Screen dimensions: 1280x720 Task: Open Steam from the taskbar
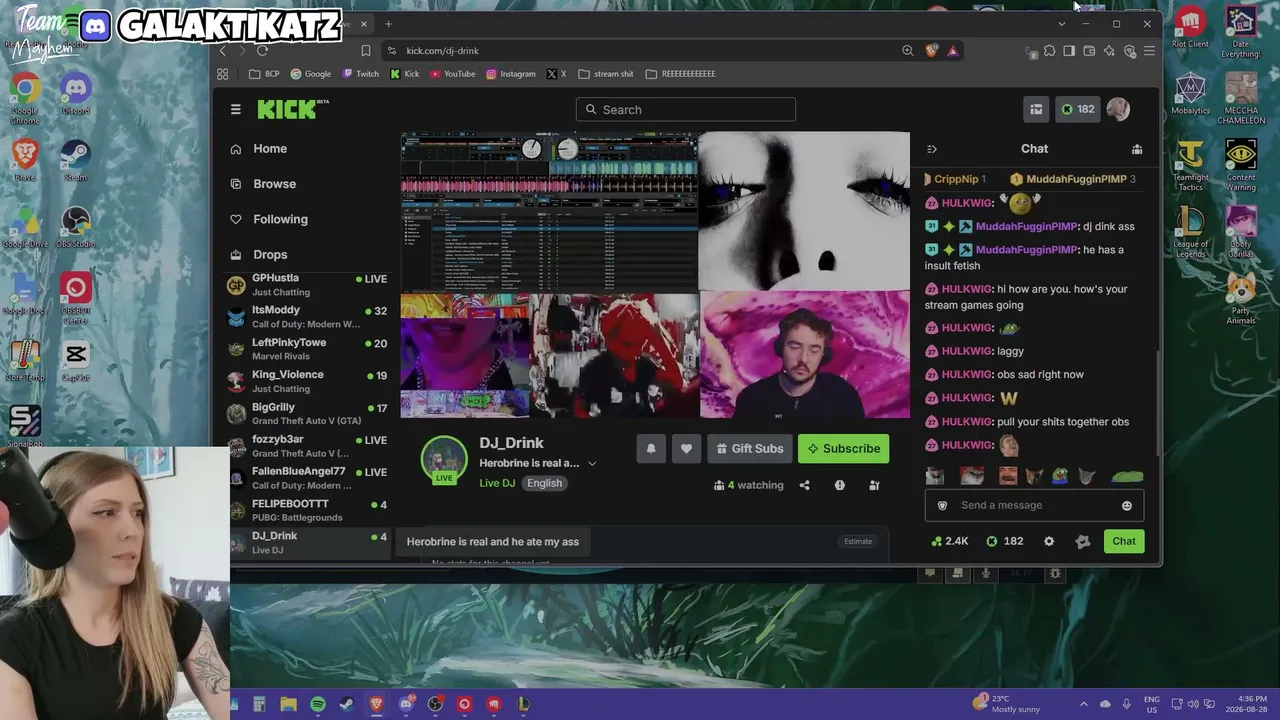coord(347,704)
